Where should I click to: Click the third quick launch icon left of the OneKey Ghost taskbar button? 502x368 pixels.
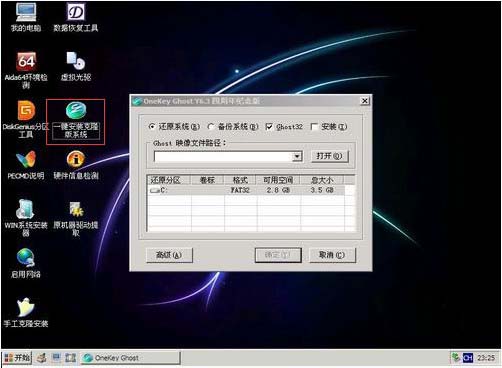click(70, 358)
